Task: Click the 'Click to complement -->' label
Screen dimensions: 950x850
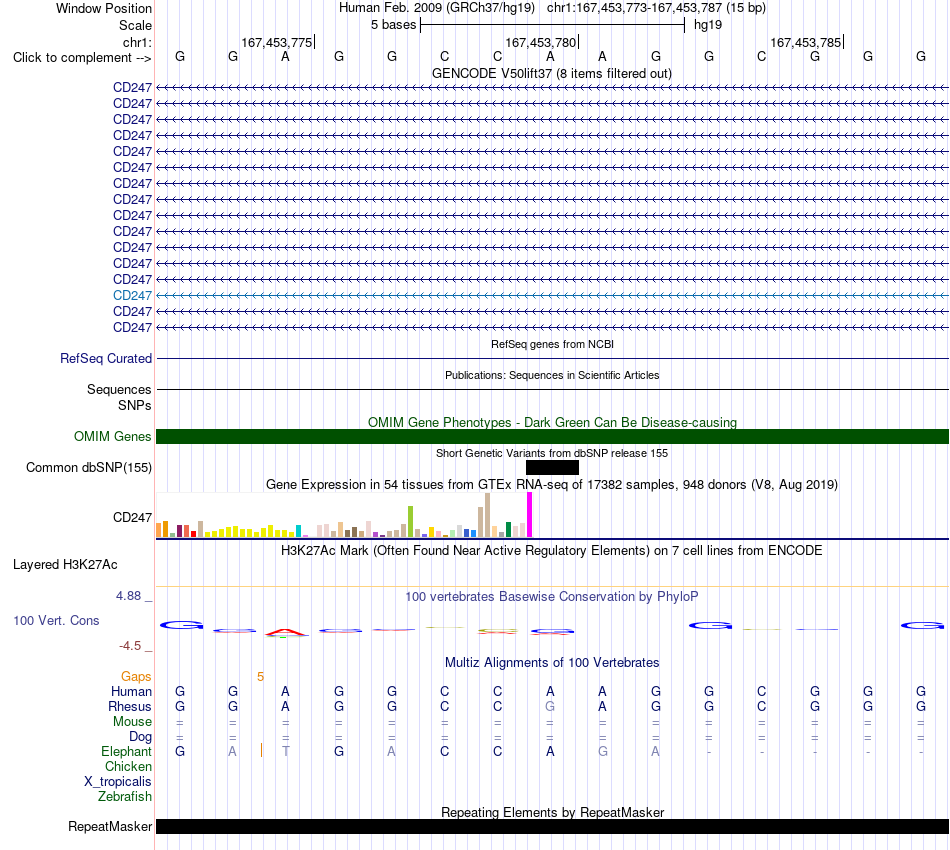Action: [x=82, y=58]
